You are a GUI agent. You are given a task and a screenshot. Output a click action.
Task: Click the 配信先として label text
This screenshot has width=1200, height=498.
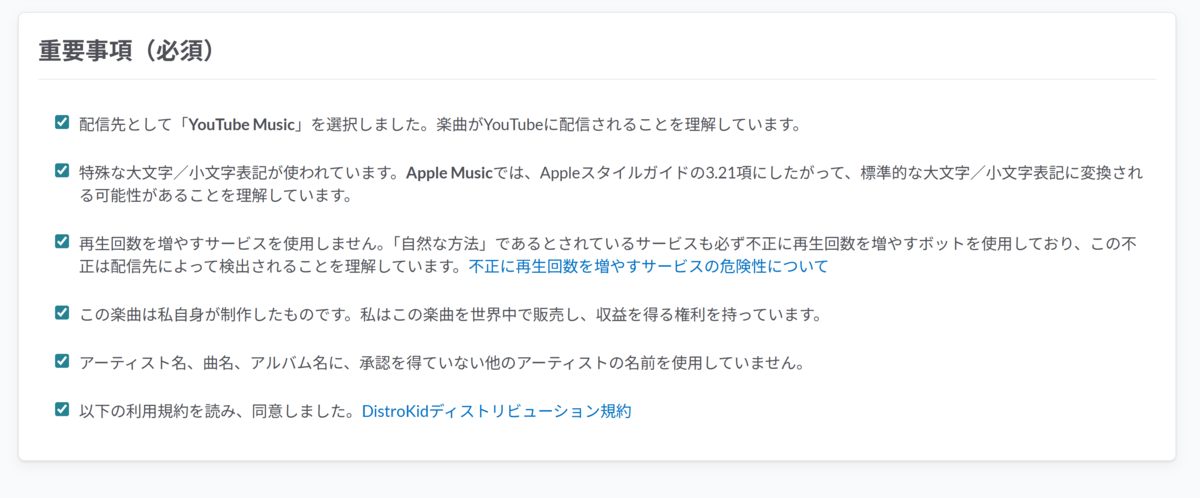tap(126, 125)
